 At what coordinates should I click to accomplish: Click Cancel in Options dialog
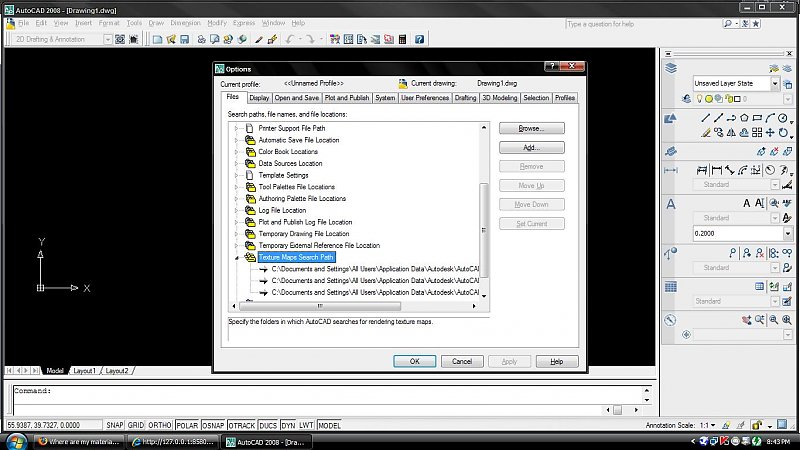462,361
